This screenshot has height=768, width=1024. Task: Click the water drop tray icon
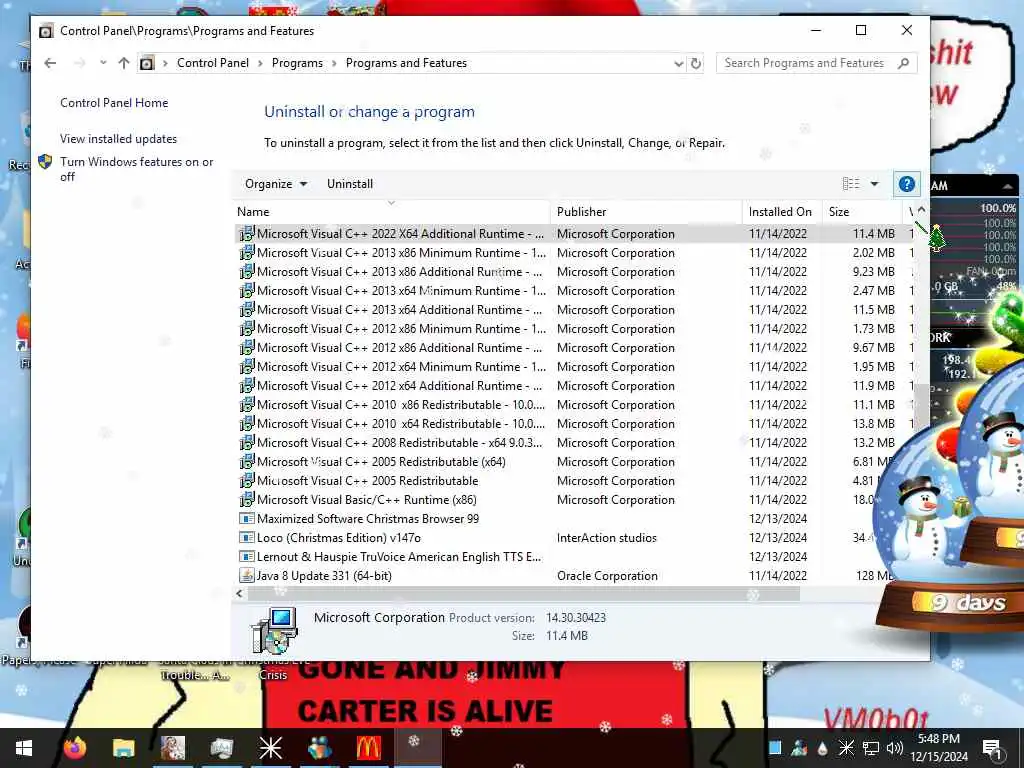tap(822, 748)
